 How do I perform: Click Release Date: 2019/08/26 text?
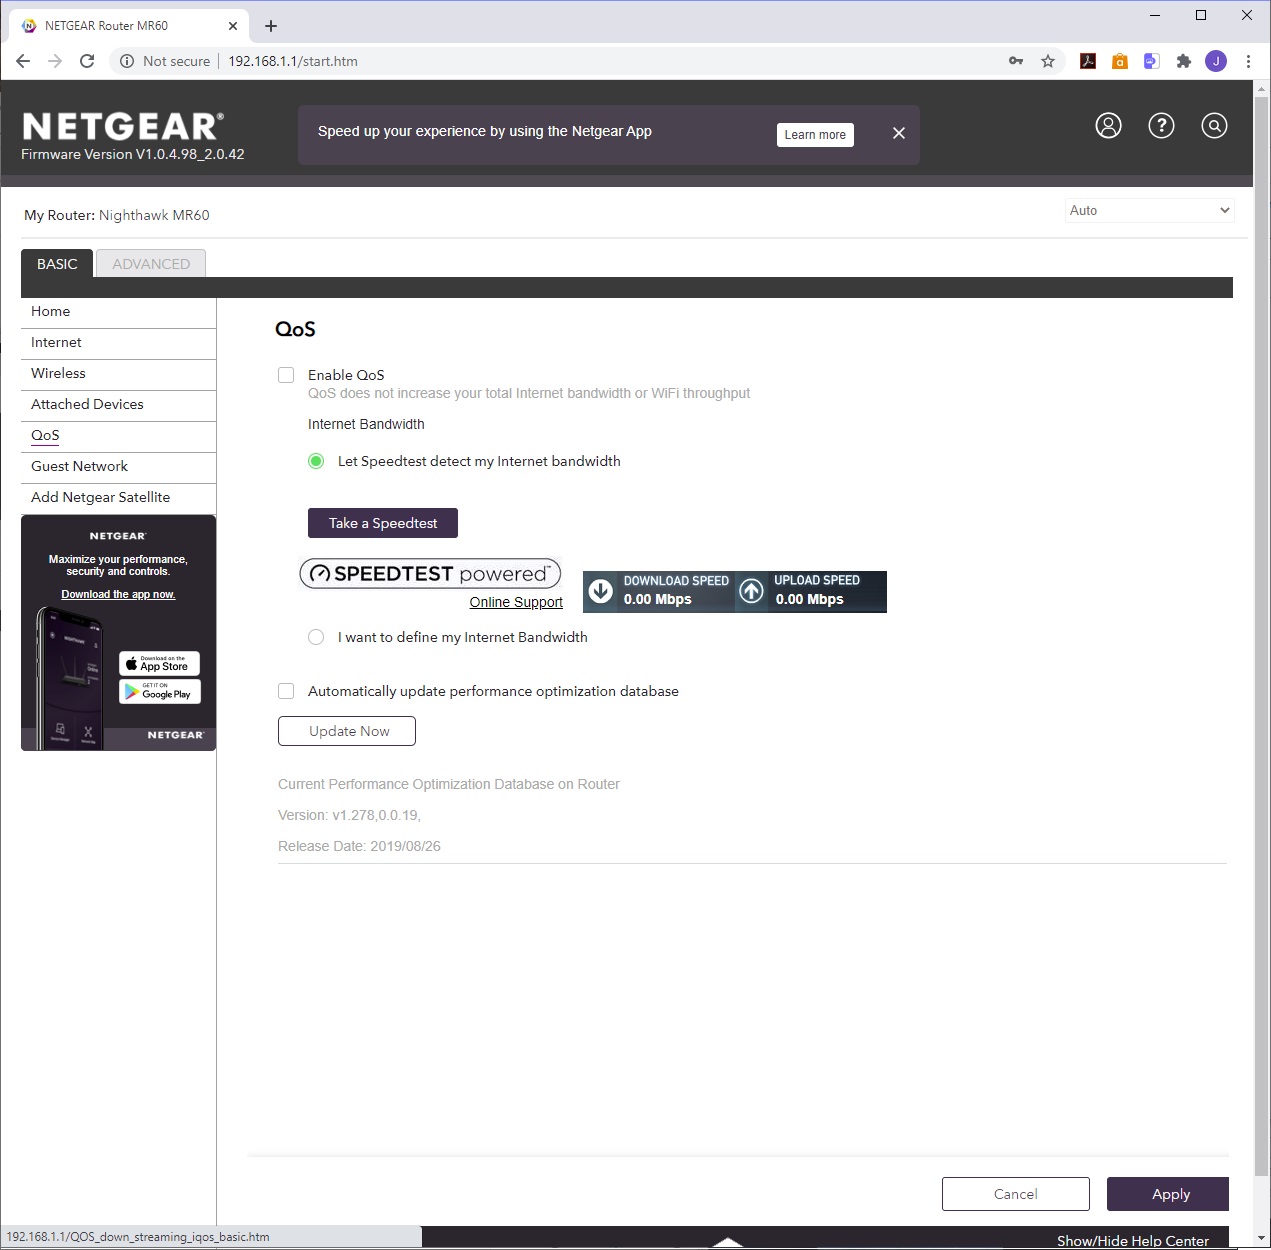(359, 846)
